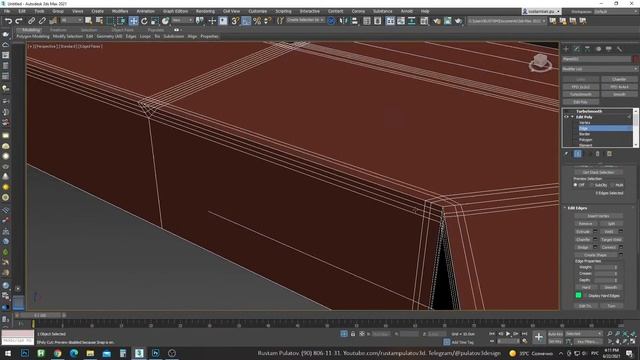The image size is (640, 360).
Task: Toggle show end result icon
Action: pyautogui.click(x=578, y=154)
